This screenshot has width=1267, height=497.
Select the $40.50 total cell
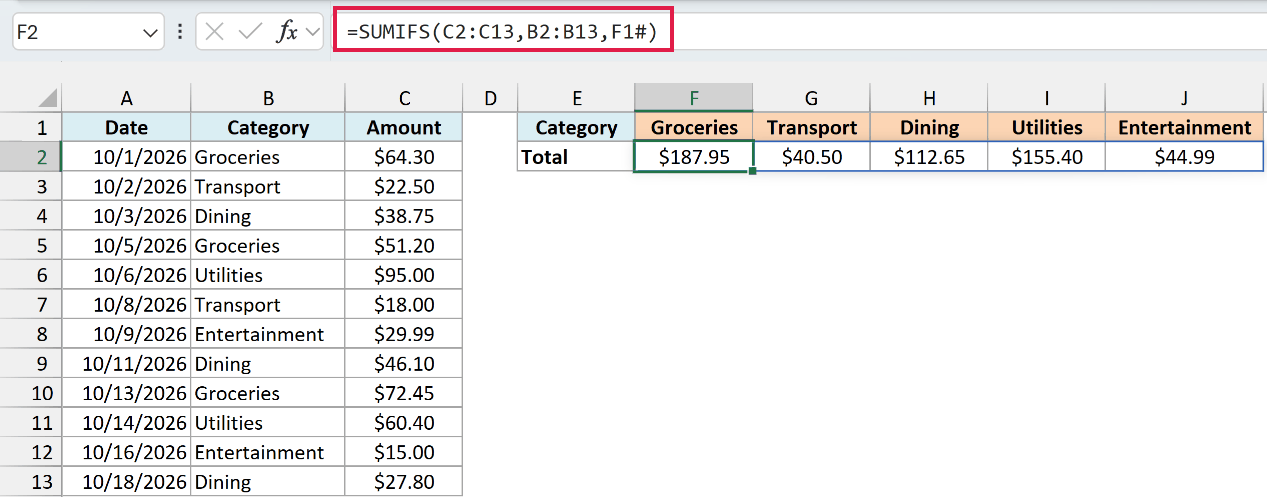tap(812, 157)
